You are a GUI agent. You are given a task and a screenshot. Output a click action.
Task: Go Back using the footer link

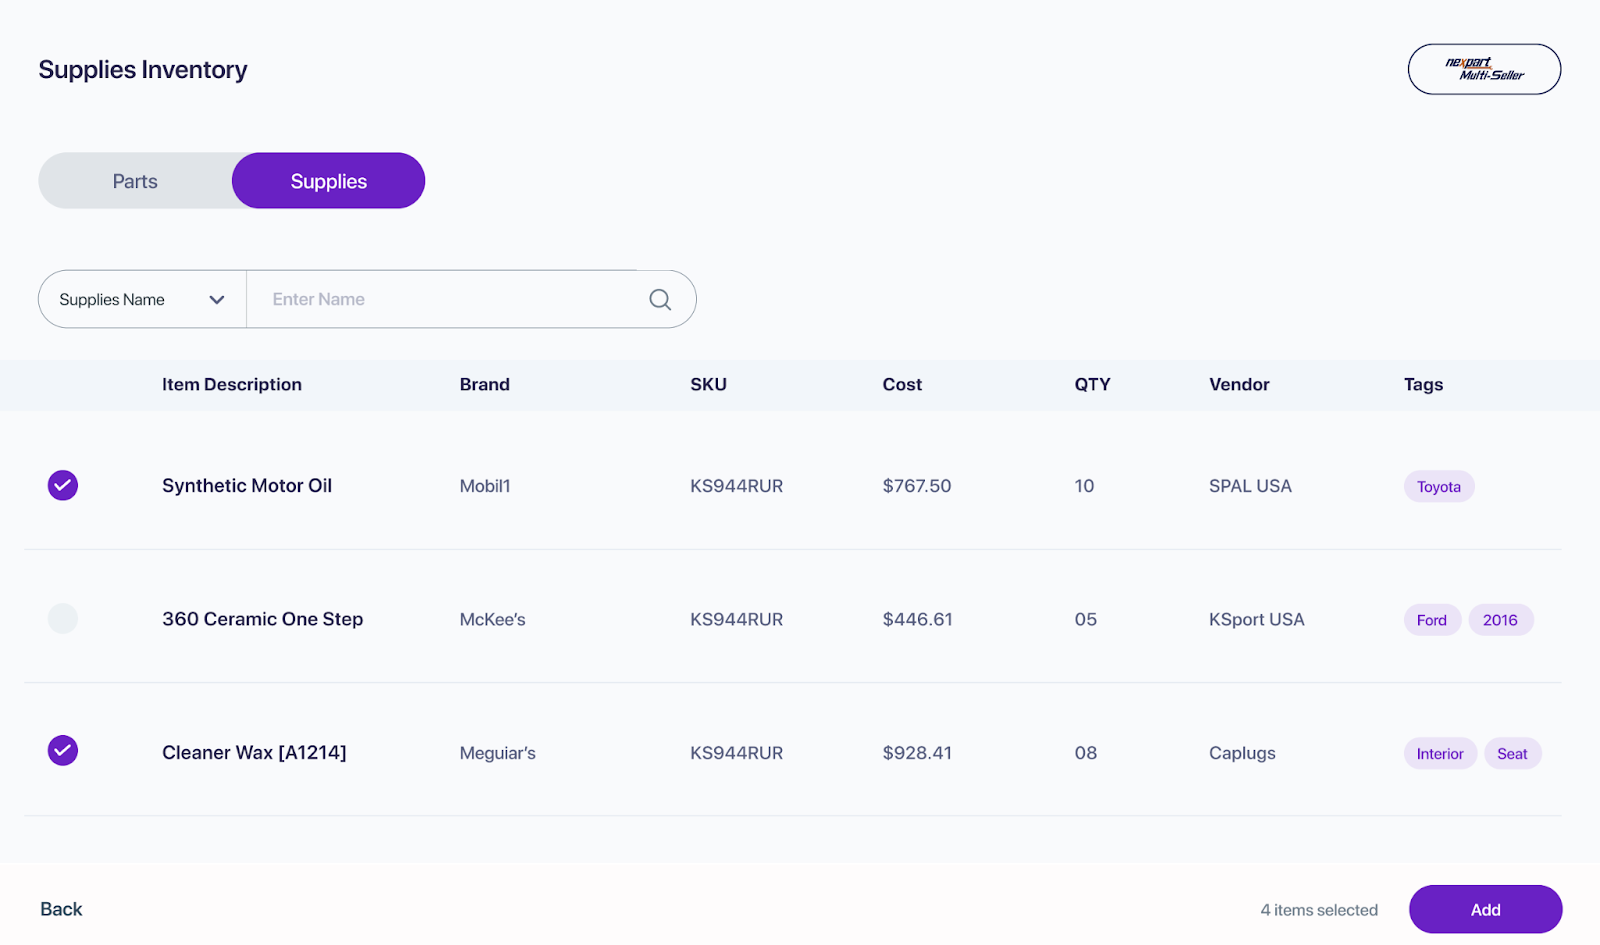[x=61, y=909]
